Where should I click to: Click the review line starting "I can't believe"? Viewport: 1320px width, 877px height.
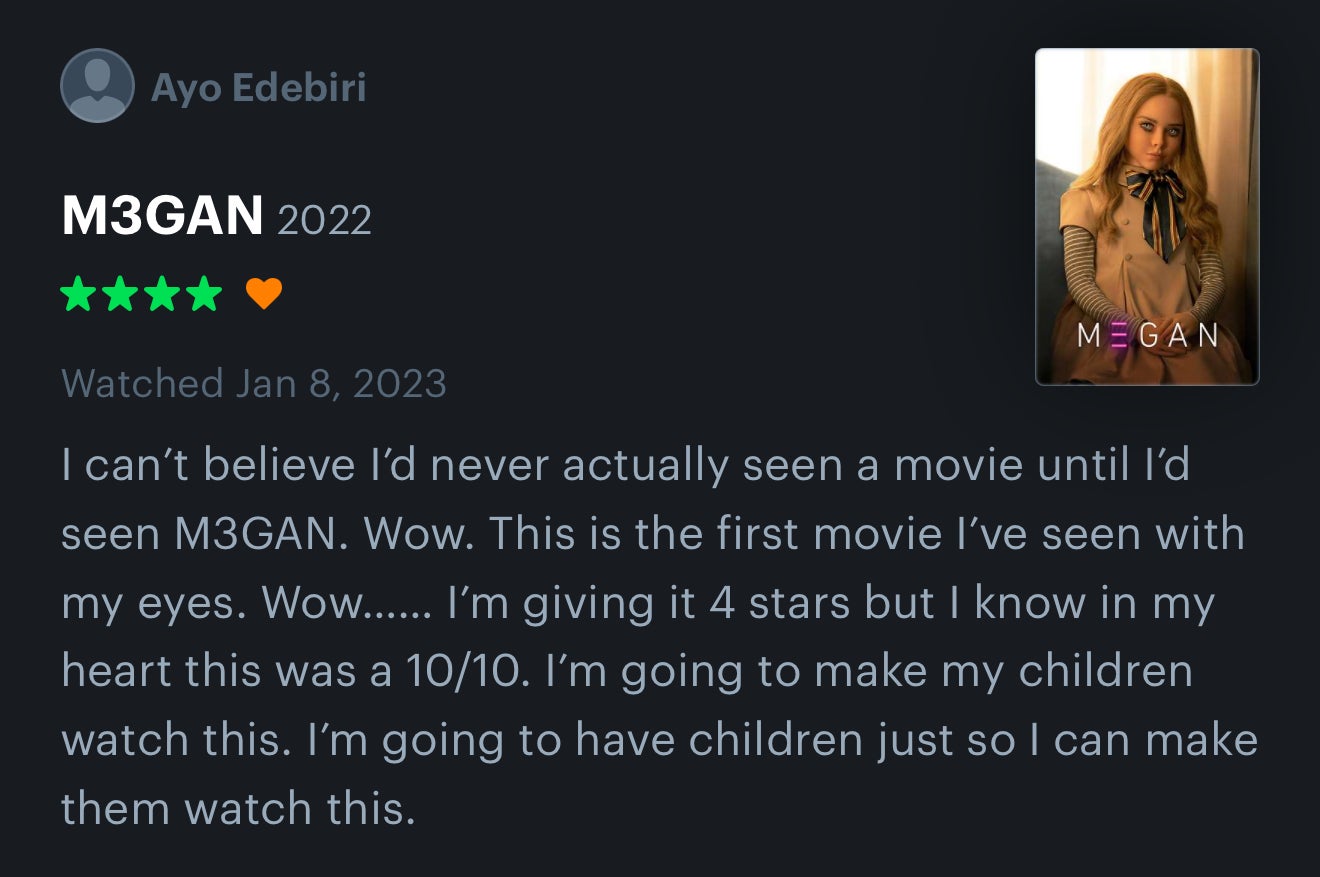[x=625, y=466]
